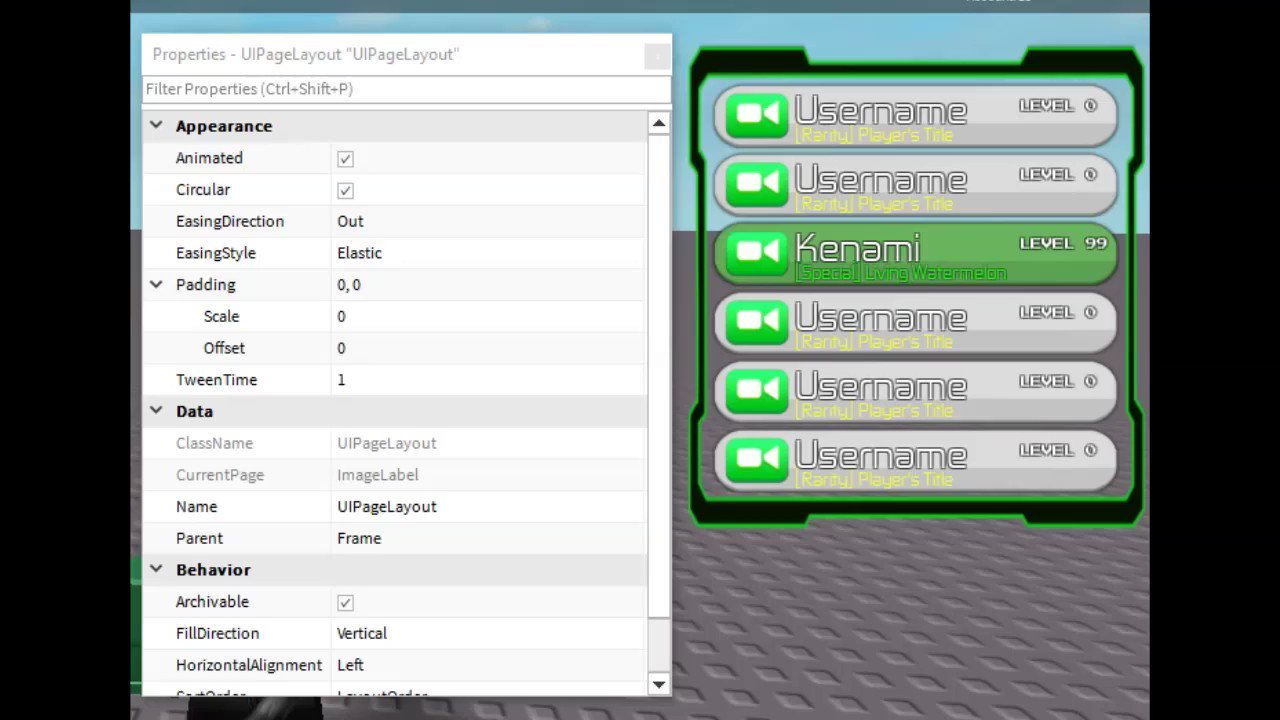Collapse the Data section

(156, 410)
